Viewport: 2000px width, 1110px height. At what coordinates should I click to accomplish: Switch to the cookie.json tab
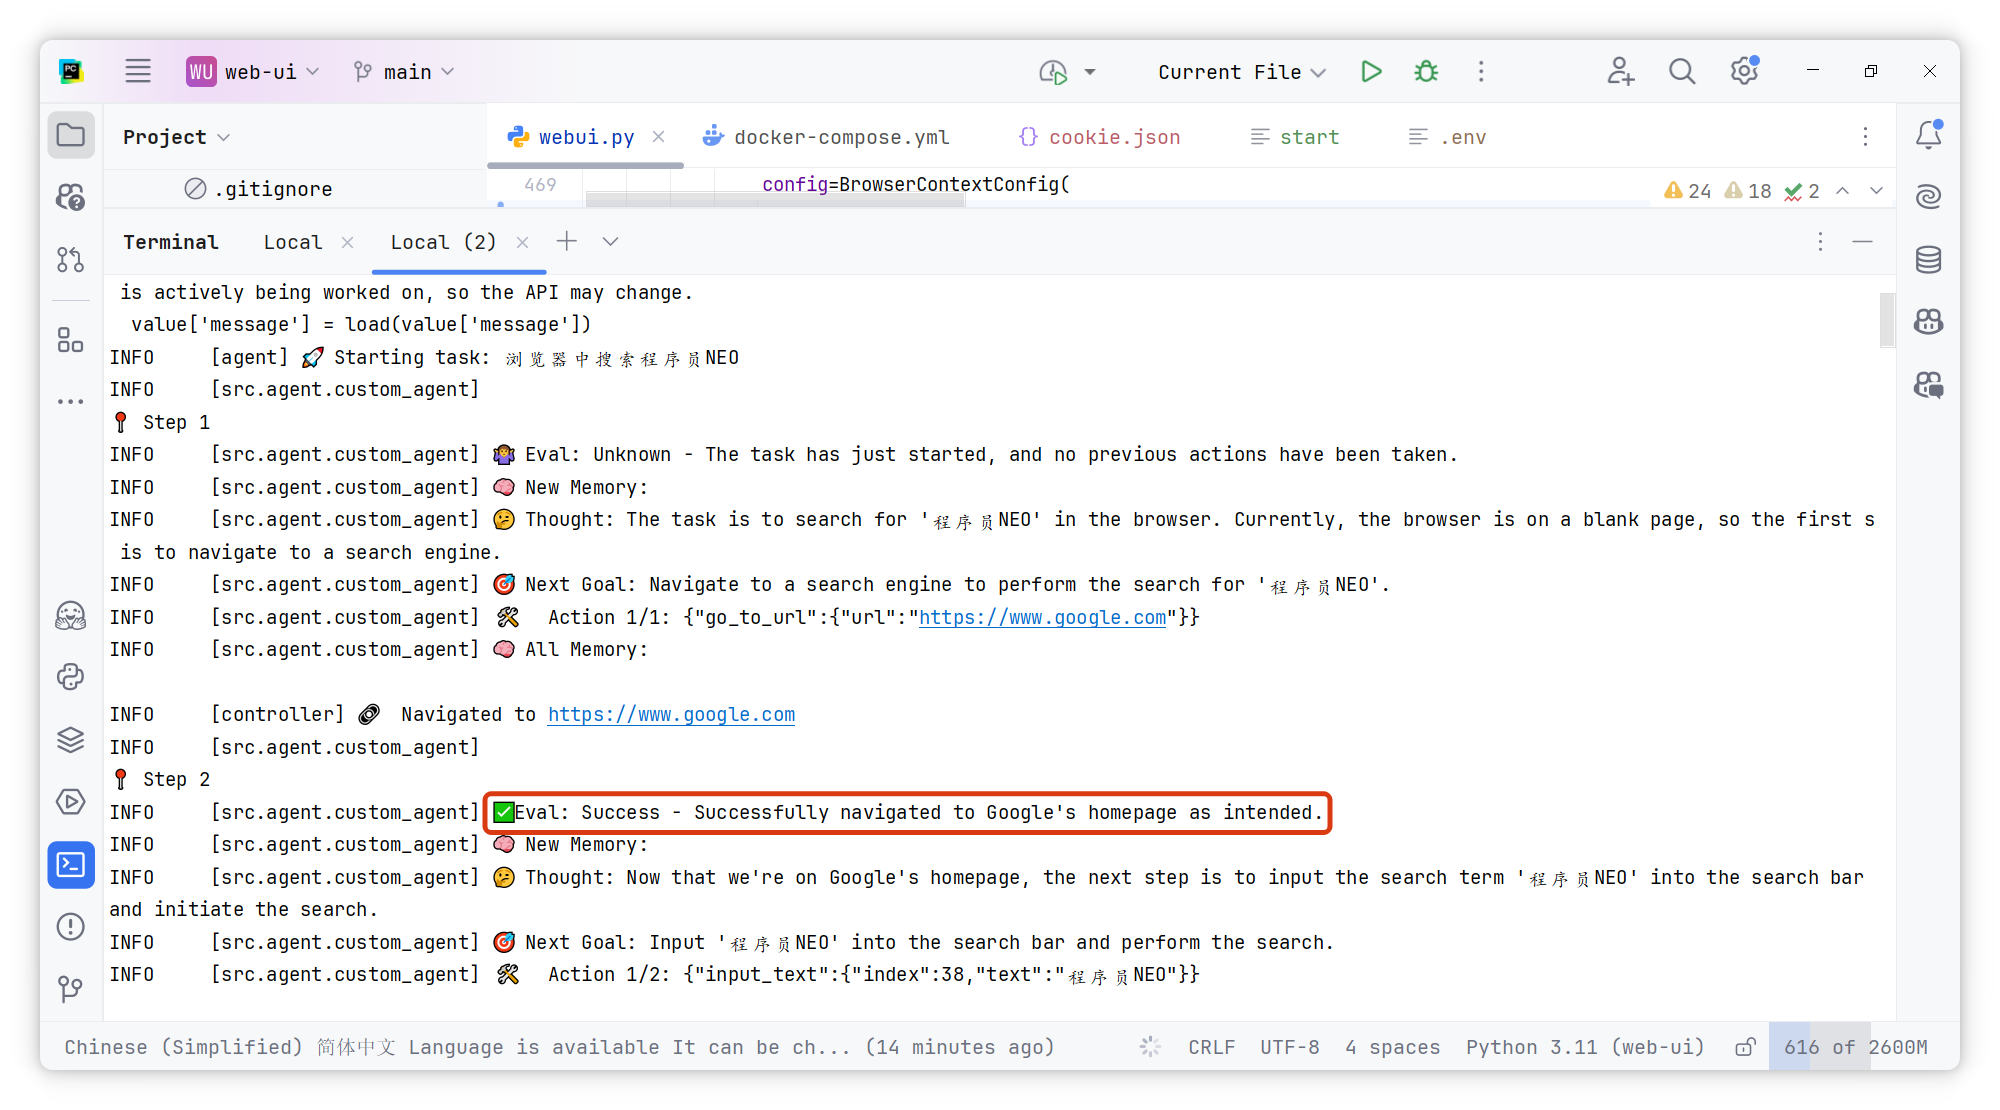1099,137
